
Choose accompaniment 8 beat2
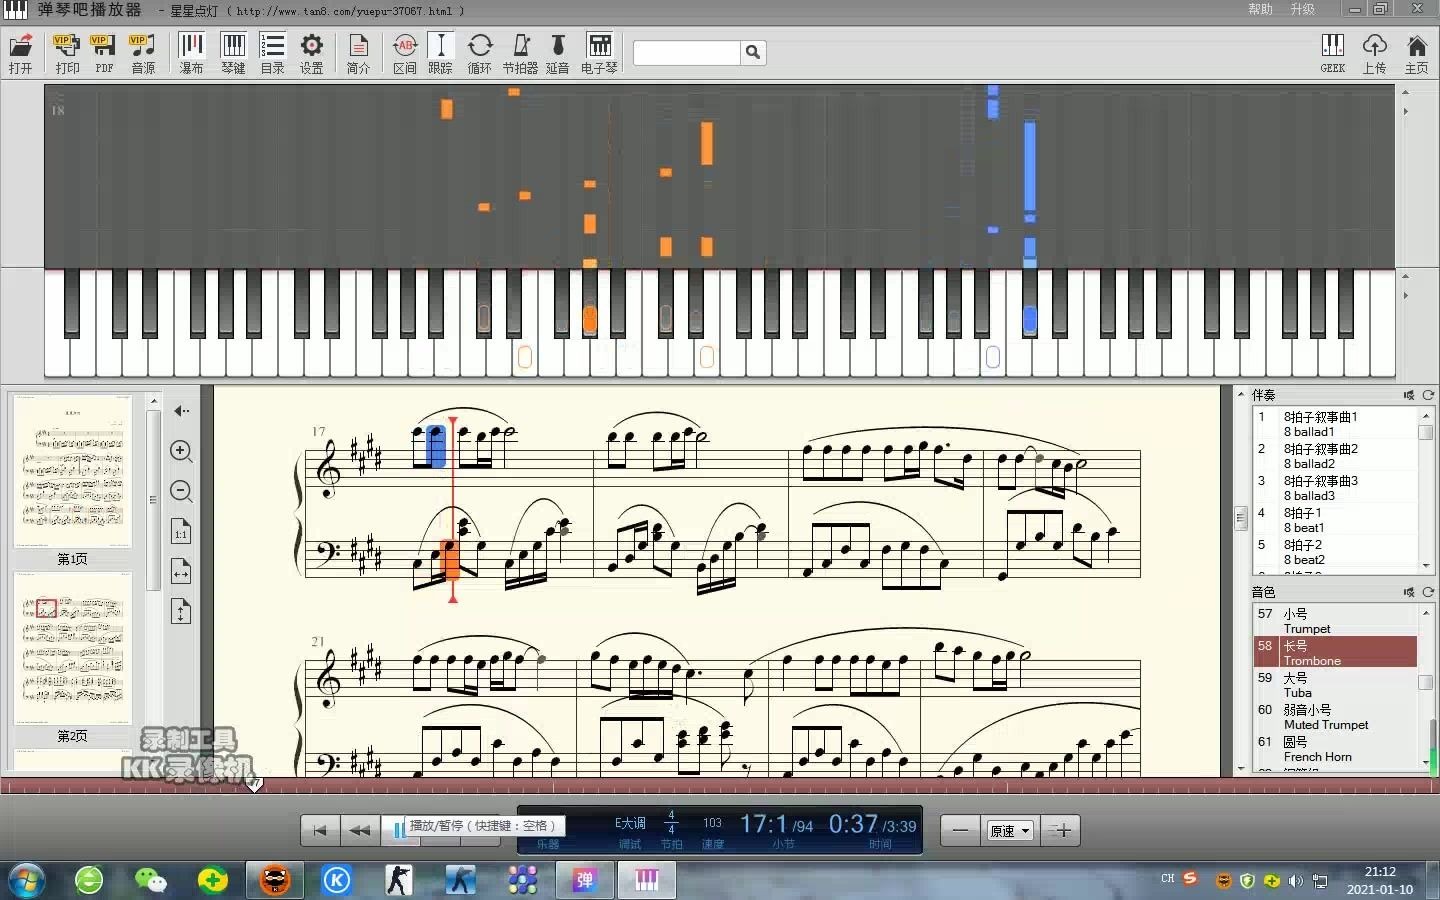pyautogui.click(x=1335, y=552)
